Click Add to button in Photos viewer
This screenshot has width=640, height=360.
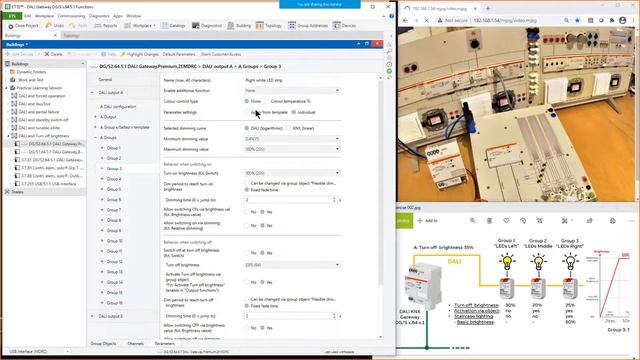427,221
